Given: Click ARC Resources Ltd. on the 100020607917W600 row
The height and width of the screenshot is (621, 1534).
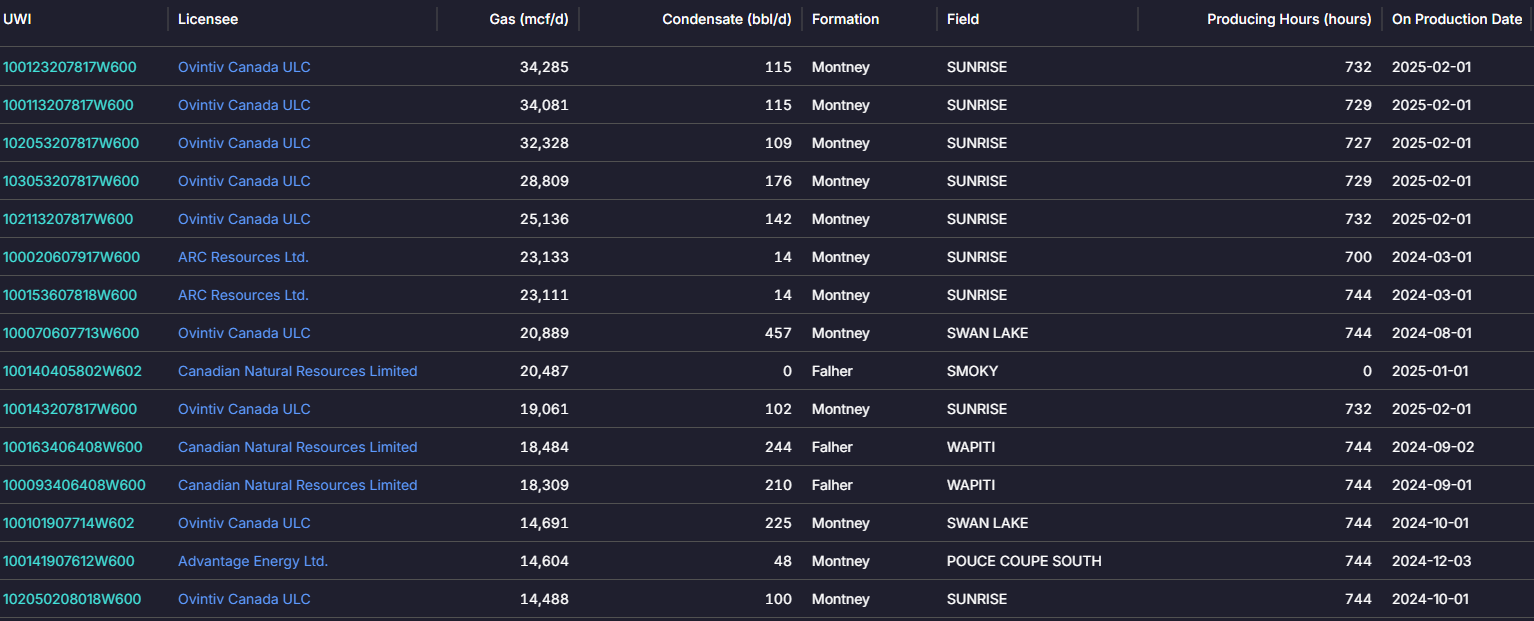Looking at the screenshot, I should point(243,257).
